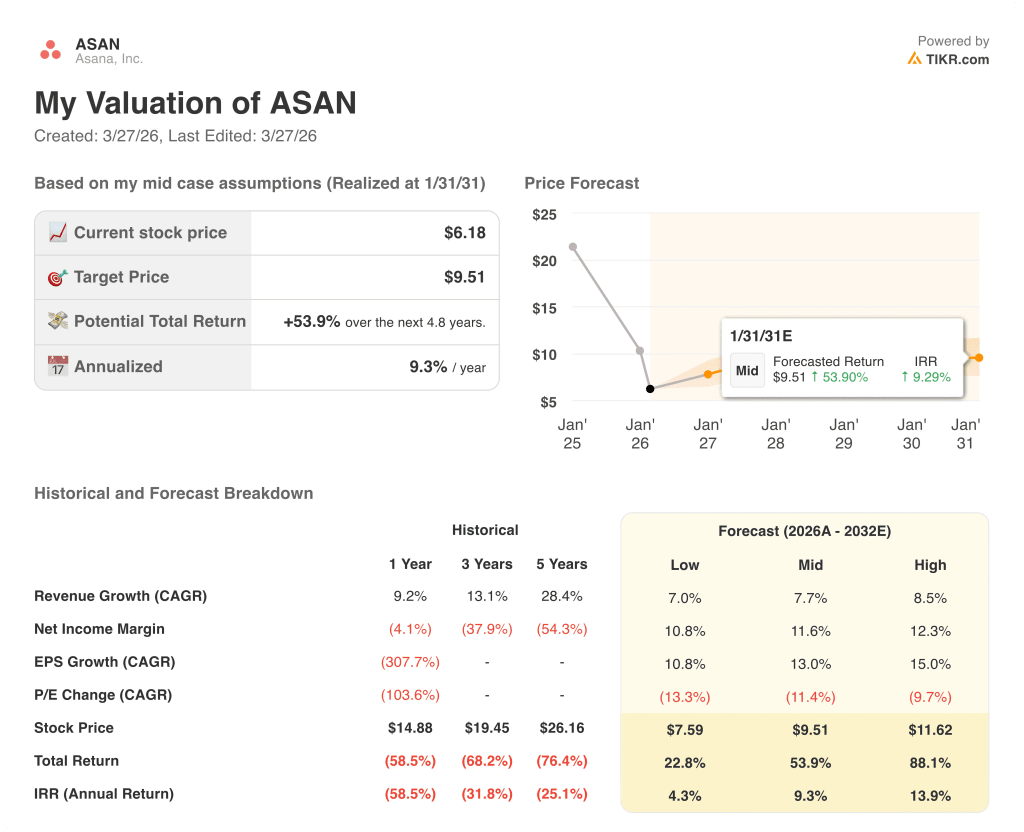Select the Low column header in Forecast table
The width and height of the screenshot is (1024, 832).
point(684,565)
